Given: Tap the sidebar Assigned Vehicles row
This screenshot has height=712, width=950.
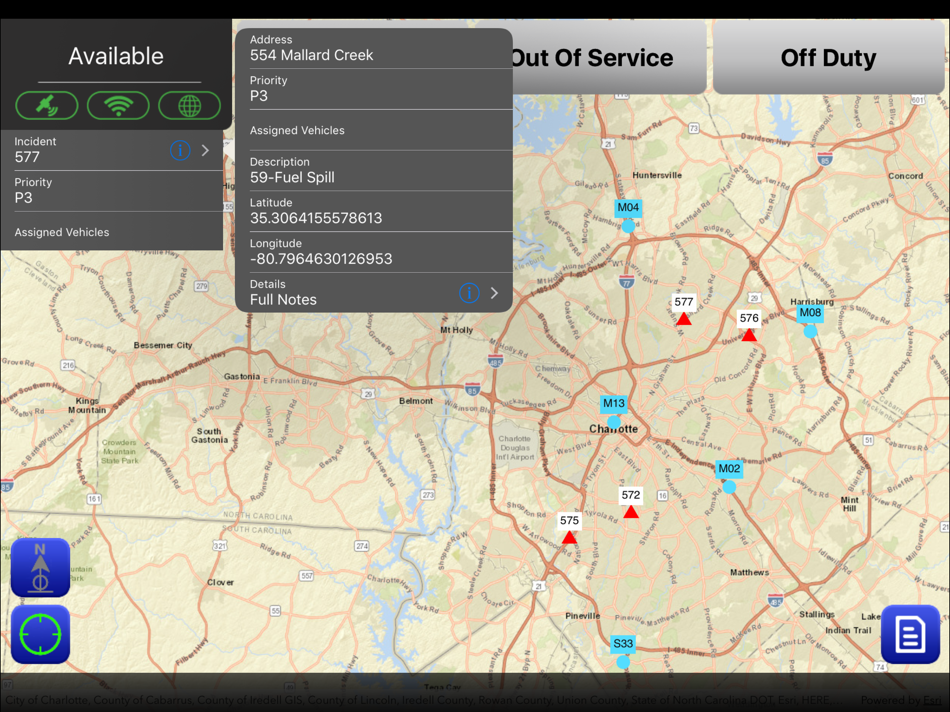Looking at the screenshot, I should [111, 231].
